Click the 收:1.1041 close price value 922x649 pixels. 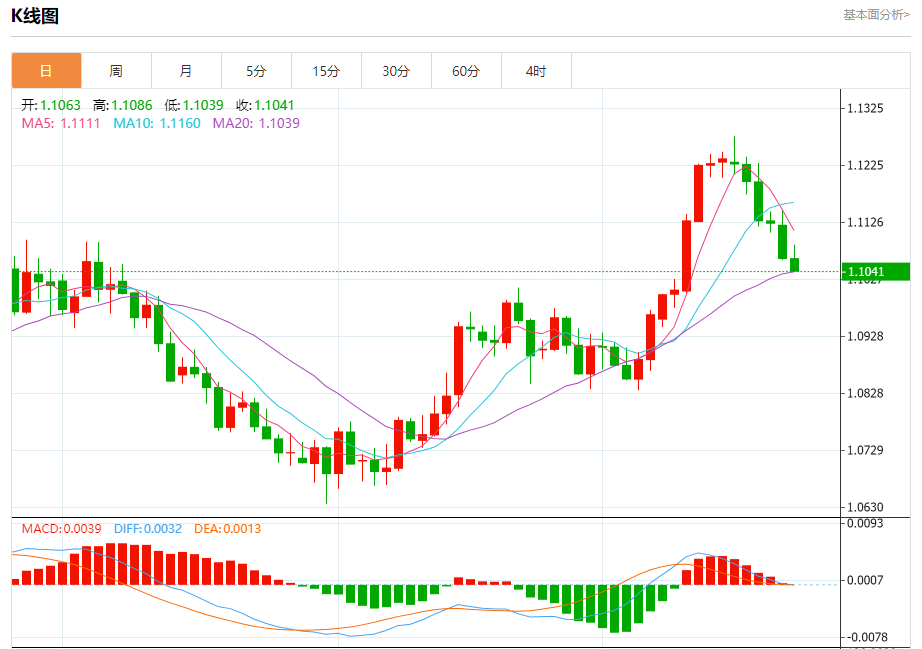click(265, 105)
